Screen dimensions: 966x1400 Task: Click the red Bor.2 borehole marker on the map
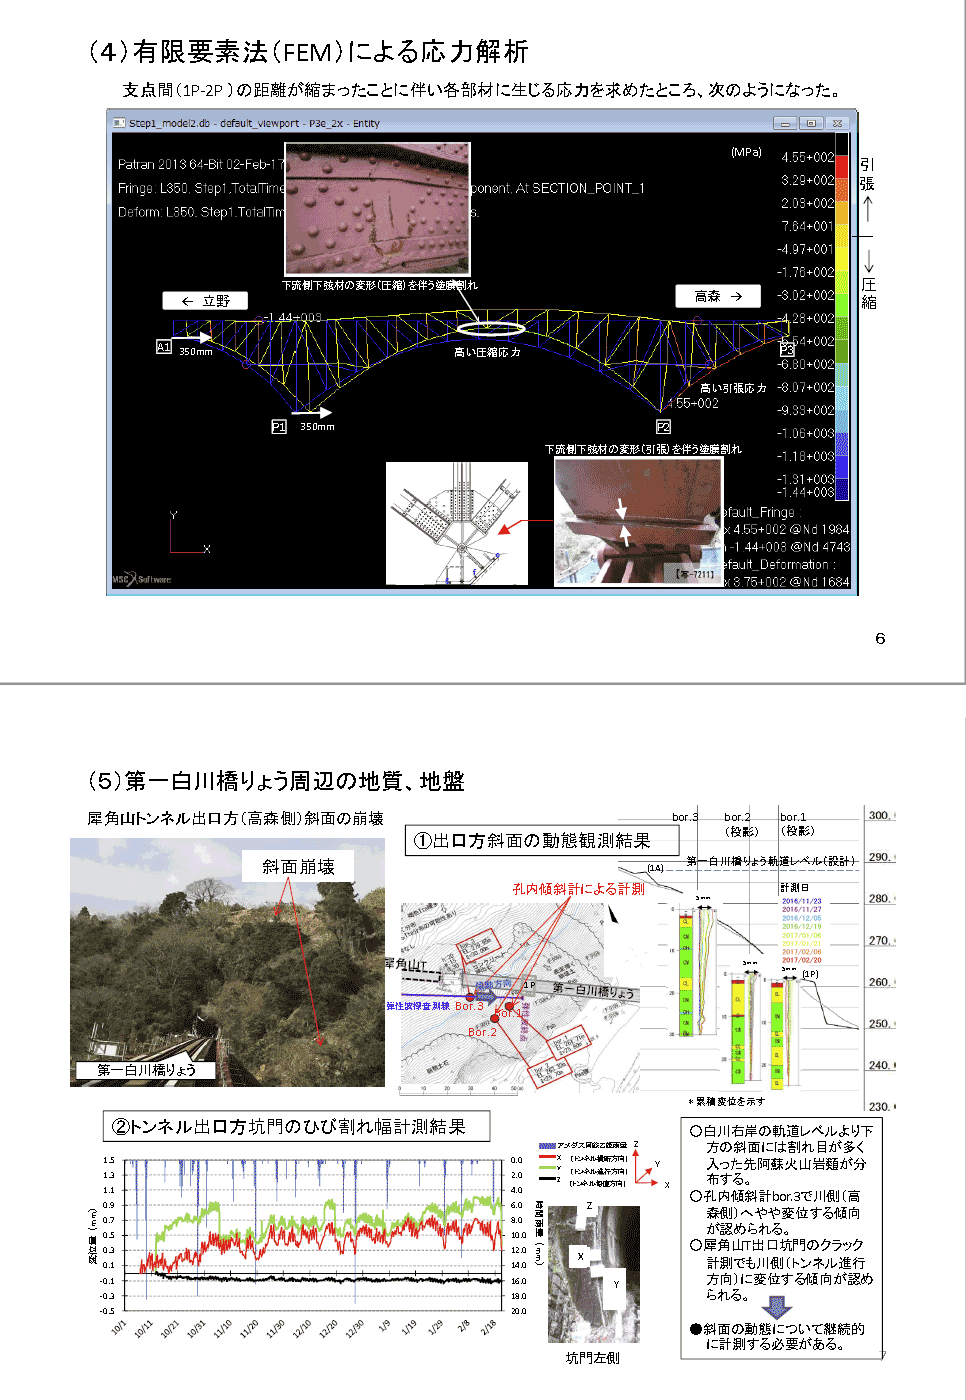pyautogui.click(x=494, y=1018)
